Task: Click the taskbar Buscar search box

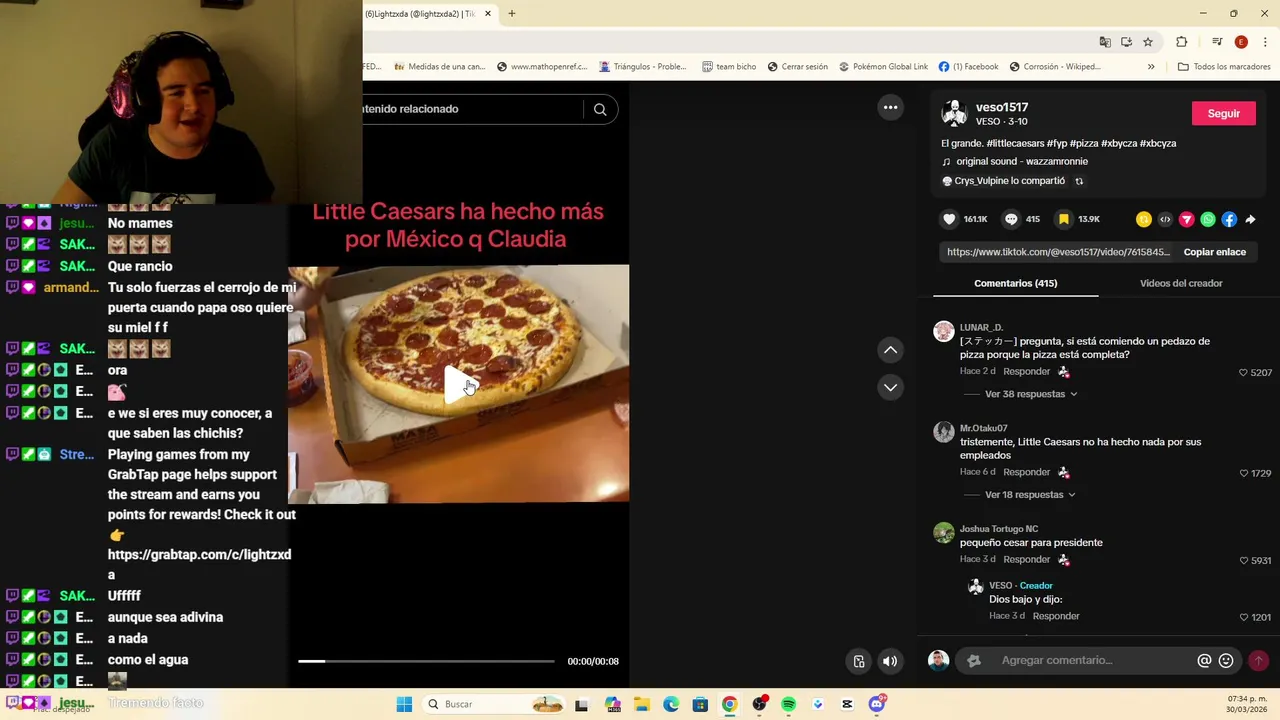Action: [495, 704]
